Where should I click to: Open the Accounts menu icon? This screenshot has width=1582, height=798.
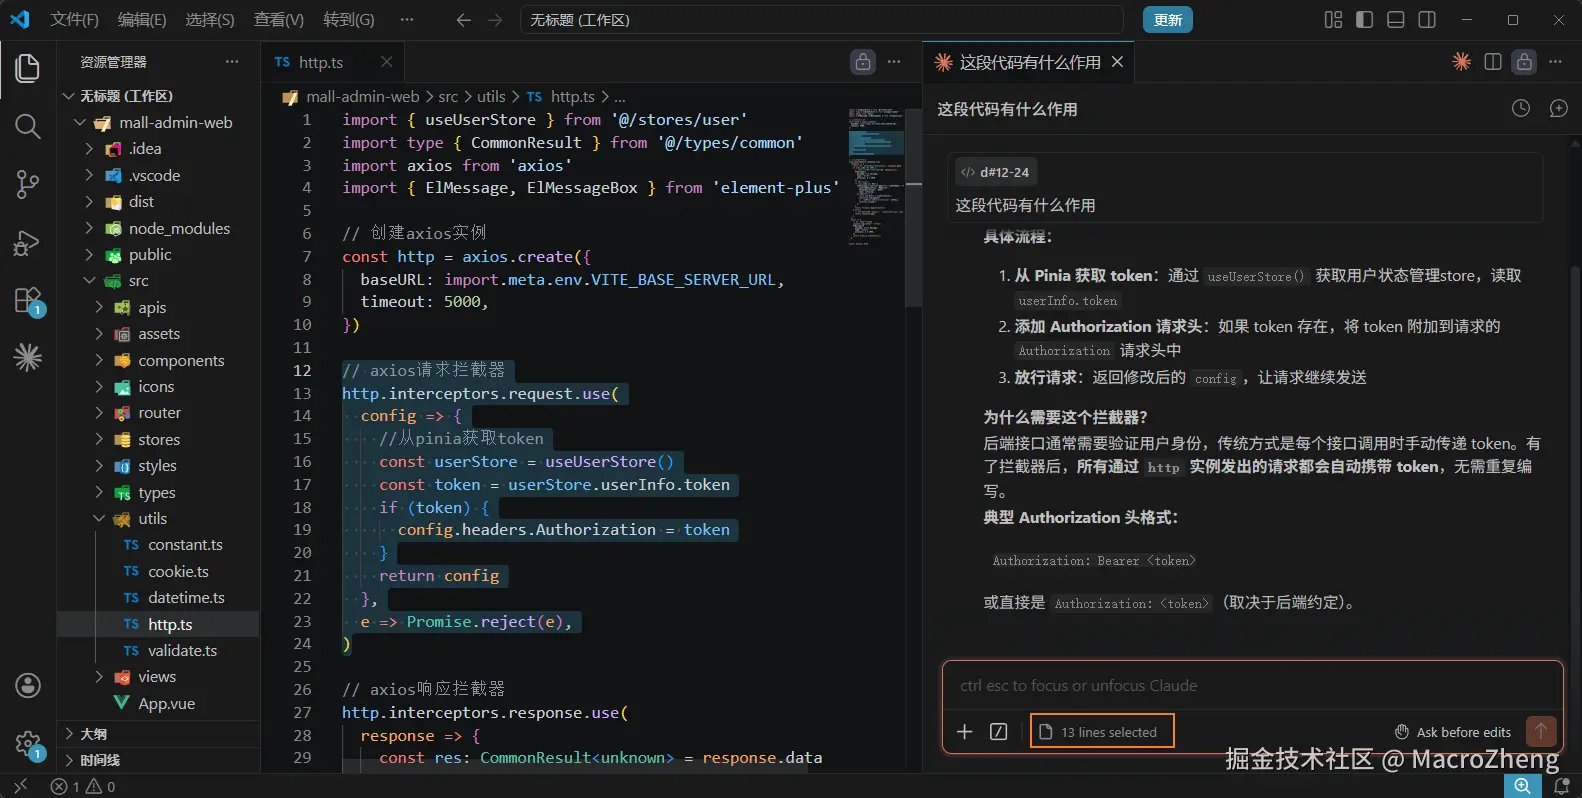(x=28, y=685)
